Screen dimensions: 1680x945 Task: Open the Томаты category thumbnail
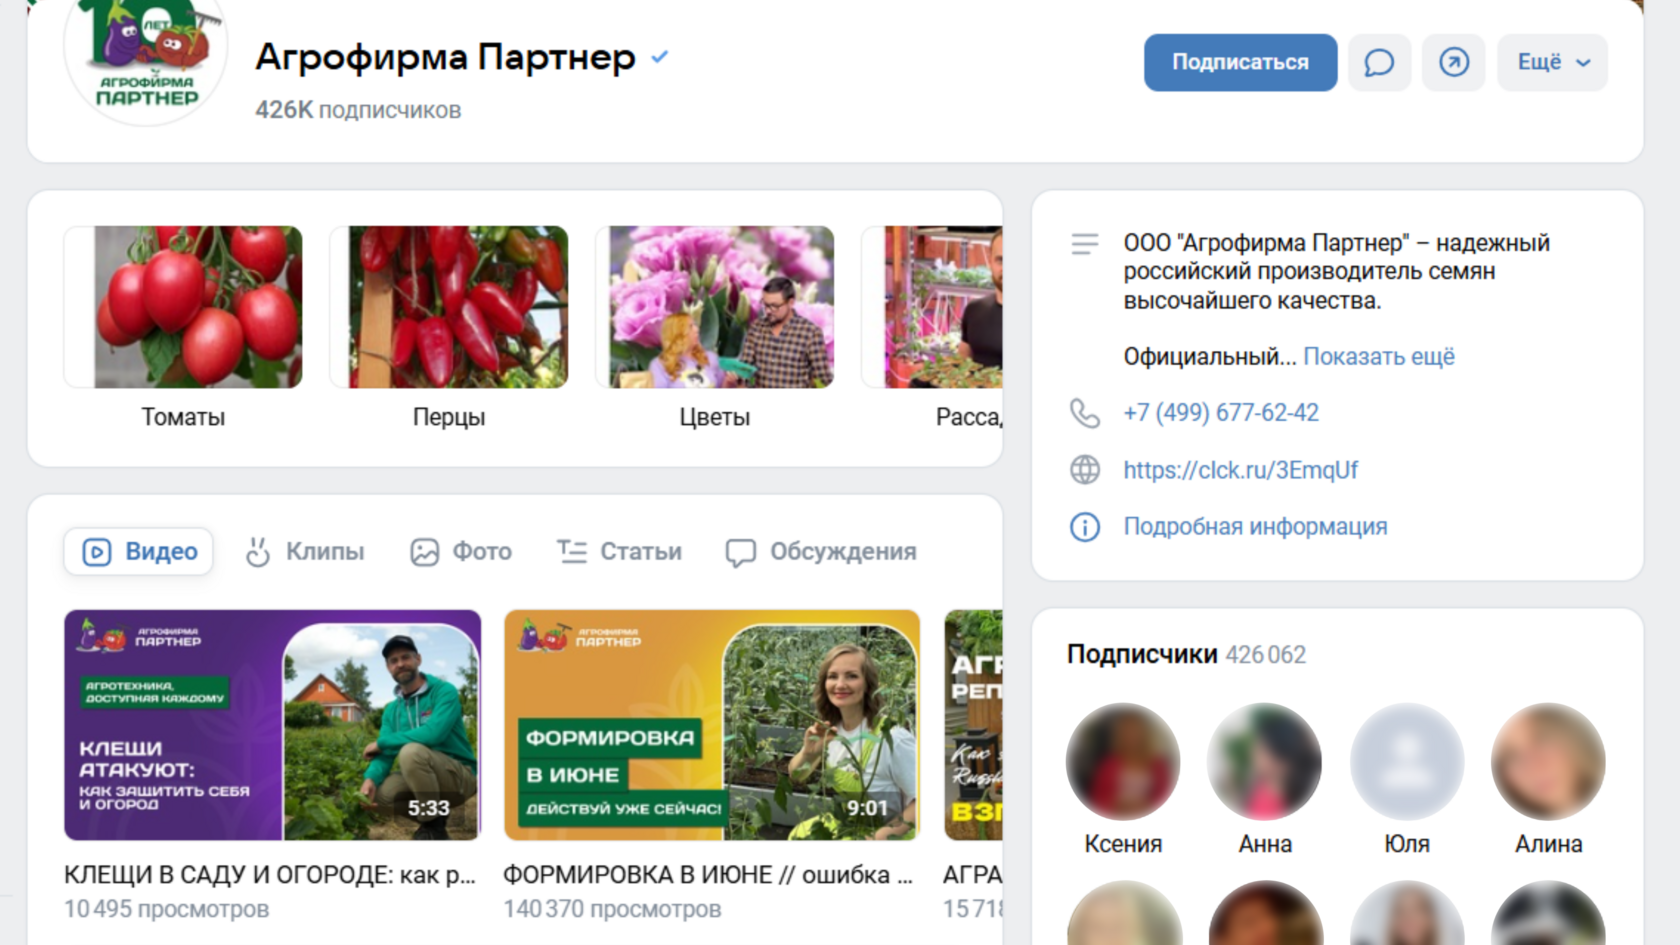(x=183, y=307)
